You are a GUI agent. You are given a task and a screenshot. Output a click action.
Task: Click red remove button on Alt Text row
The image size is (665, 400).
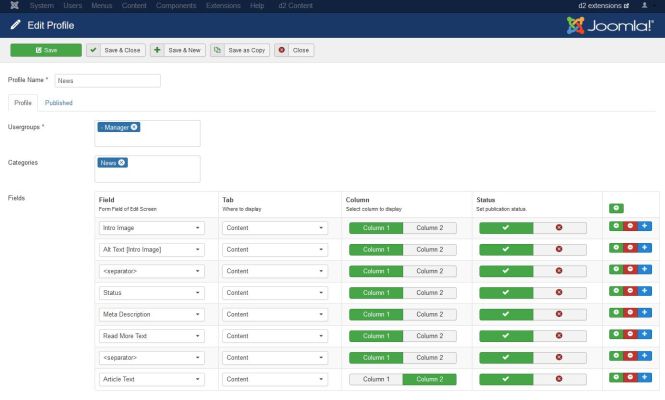630,248
